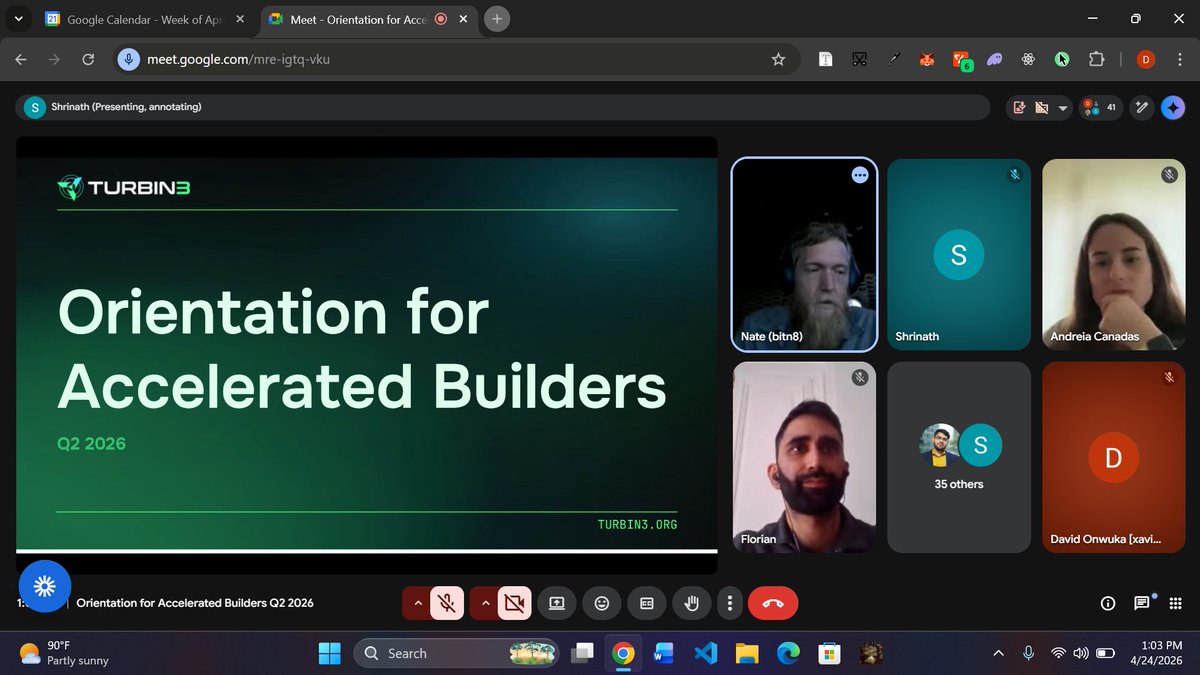Open options on Nate (bitn8) tile
This screenshot has height=675, width=1200.
pos(860,175)
